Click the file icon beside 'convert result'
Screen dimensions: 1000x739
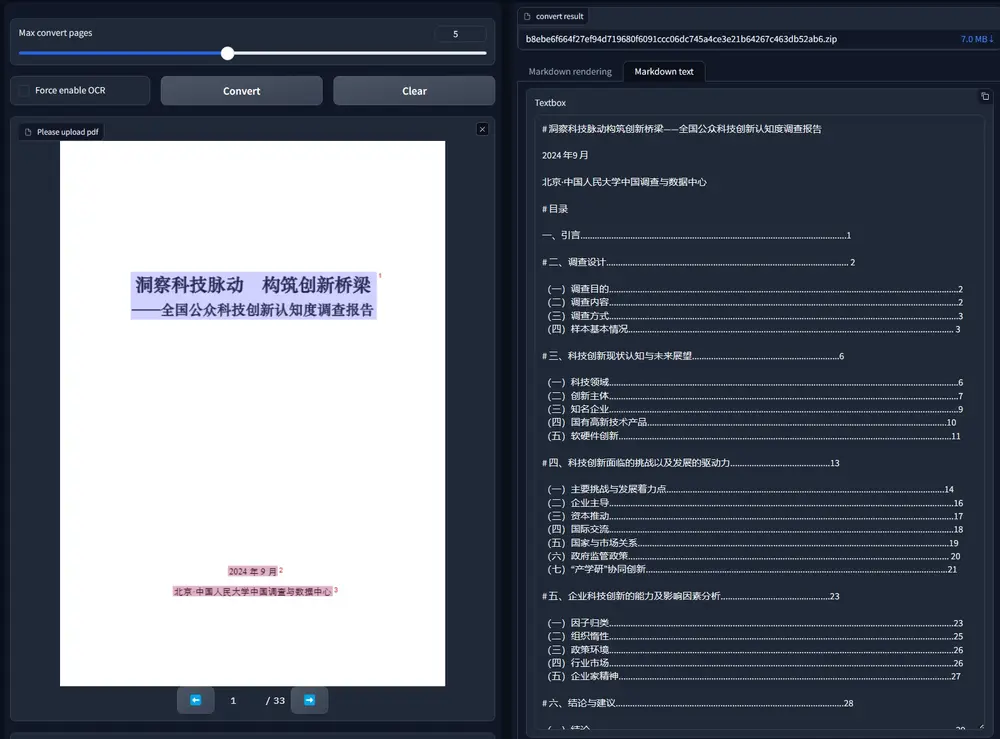coord(527,17)
